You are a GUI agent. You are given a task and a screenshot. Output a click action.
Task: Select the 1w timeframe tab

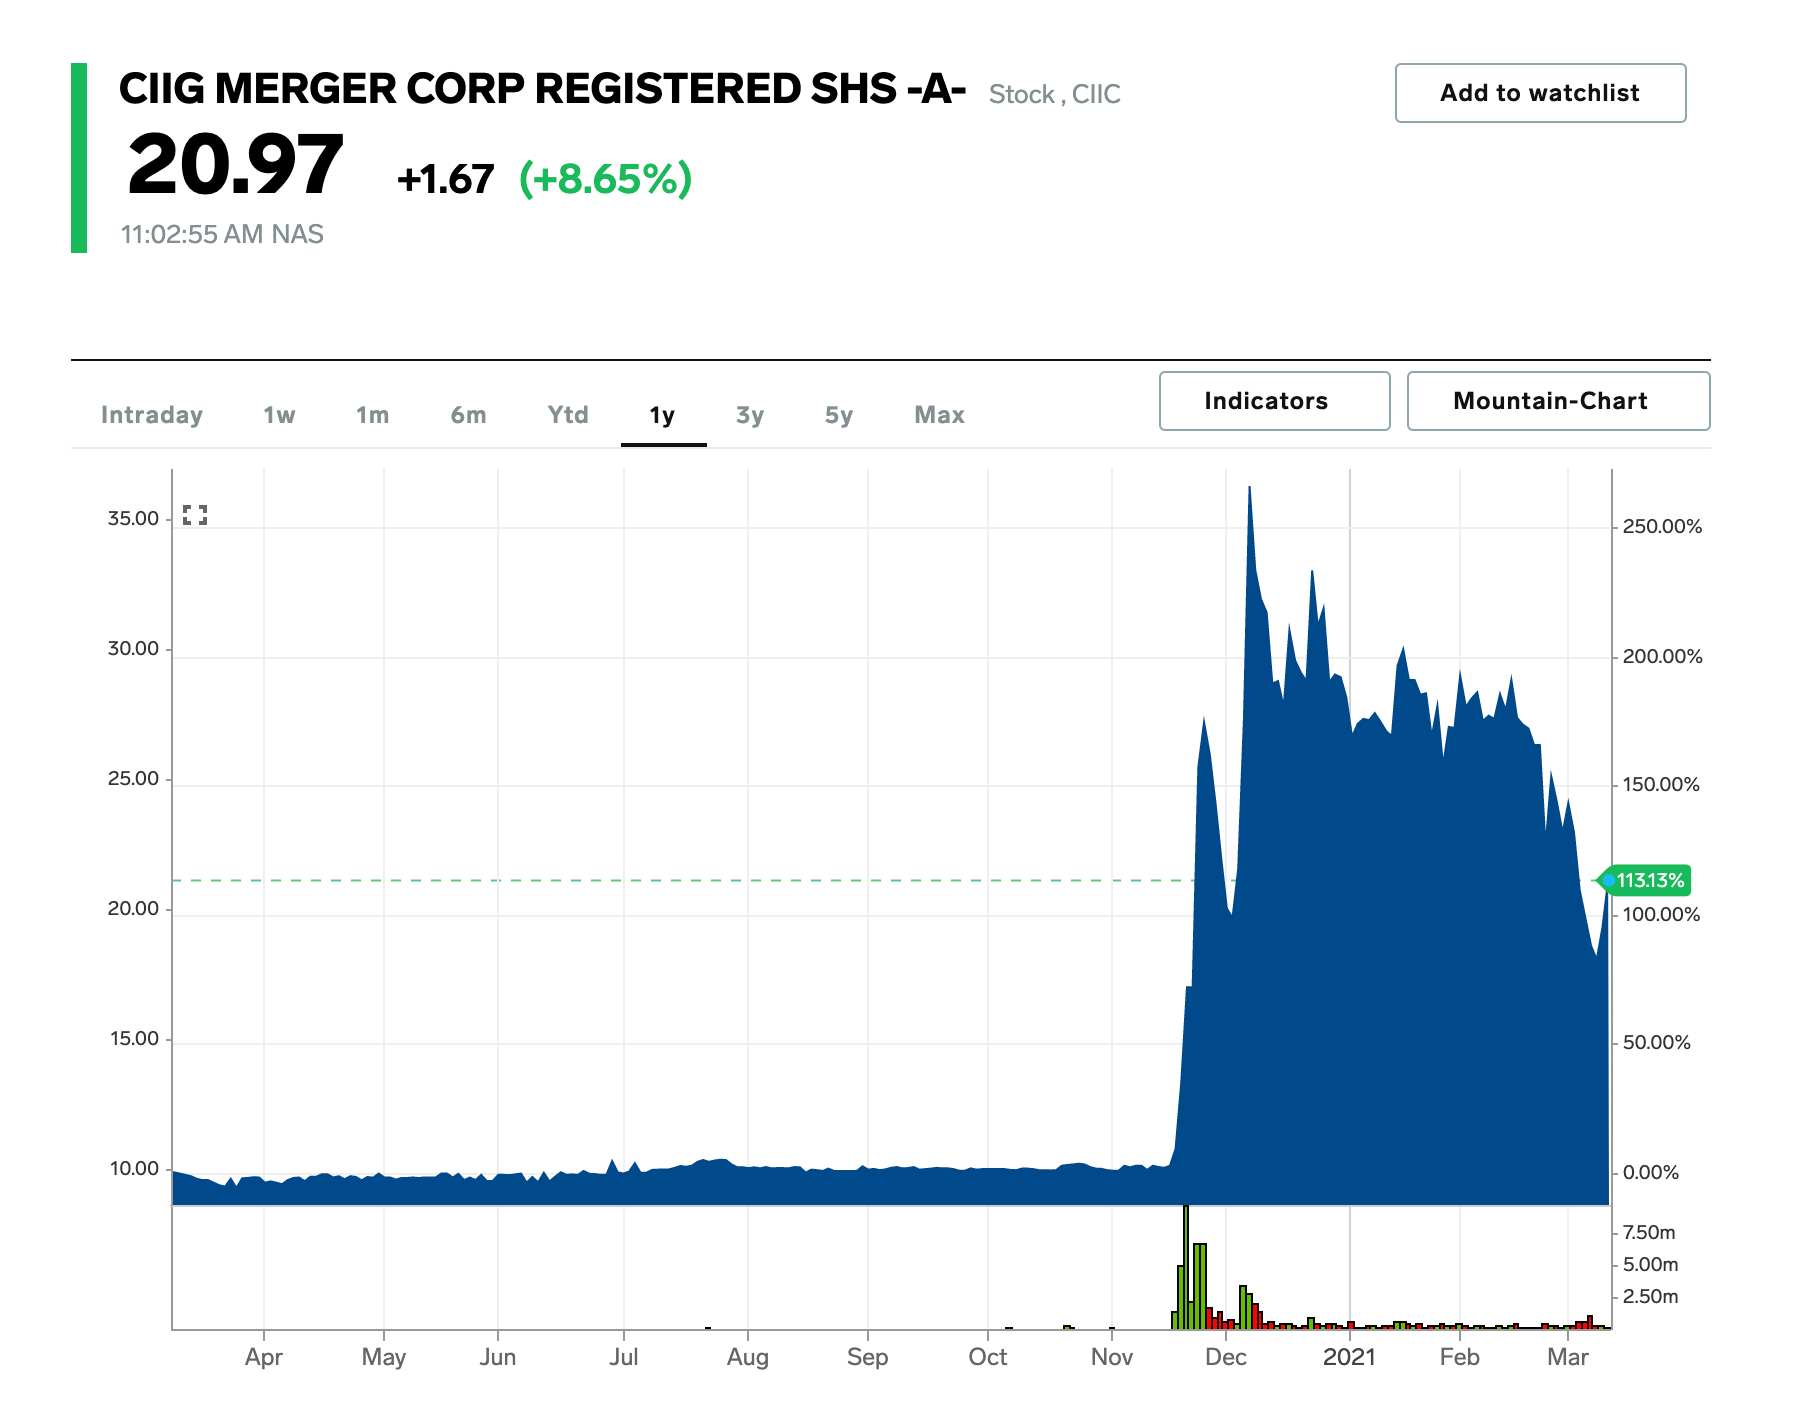coord(278,415)
